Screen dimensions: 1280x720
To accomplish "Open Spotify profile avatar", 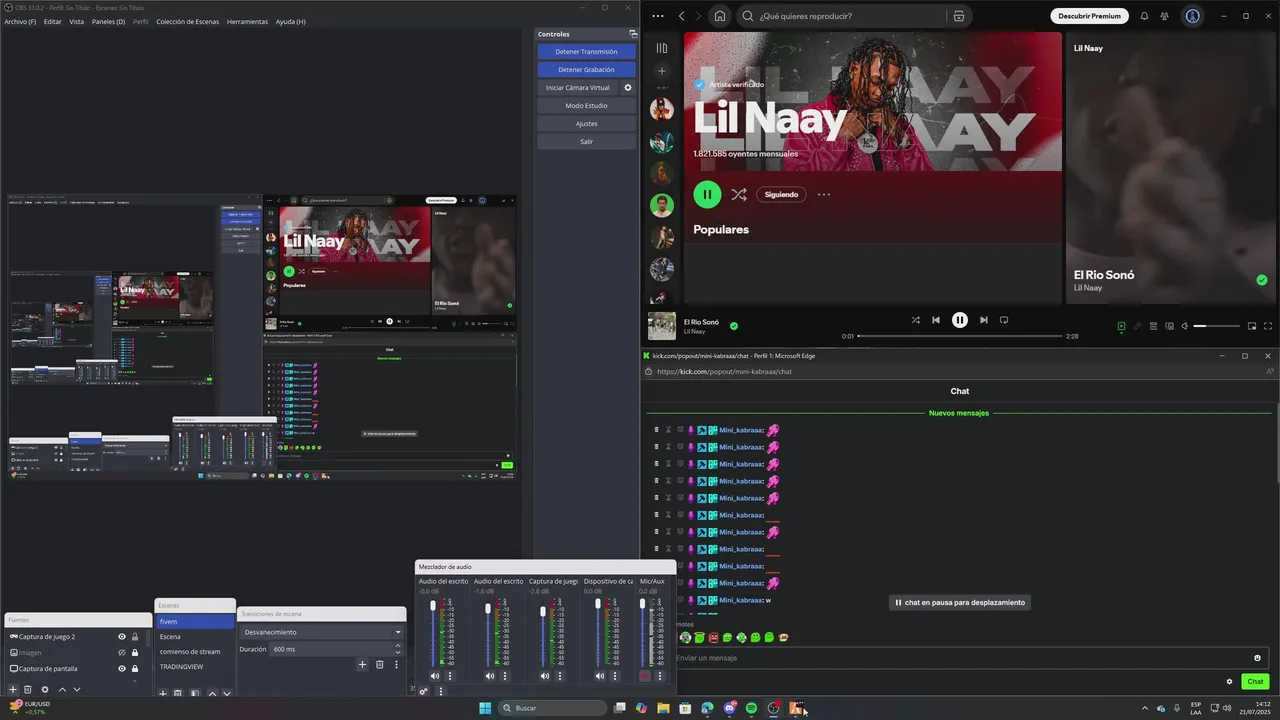I will pyautogui.click(x=1192, y=16).
